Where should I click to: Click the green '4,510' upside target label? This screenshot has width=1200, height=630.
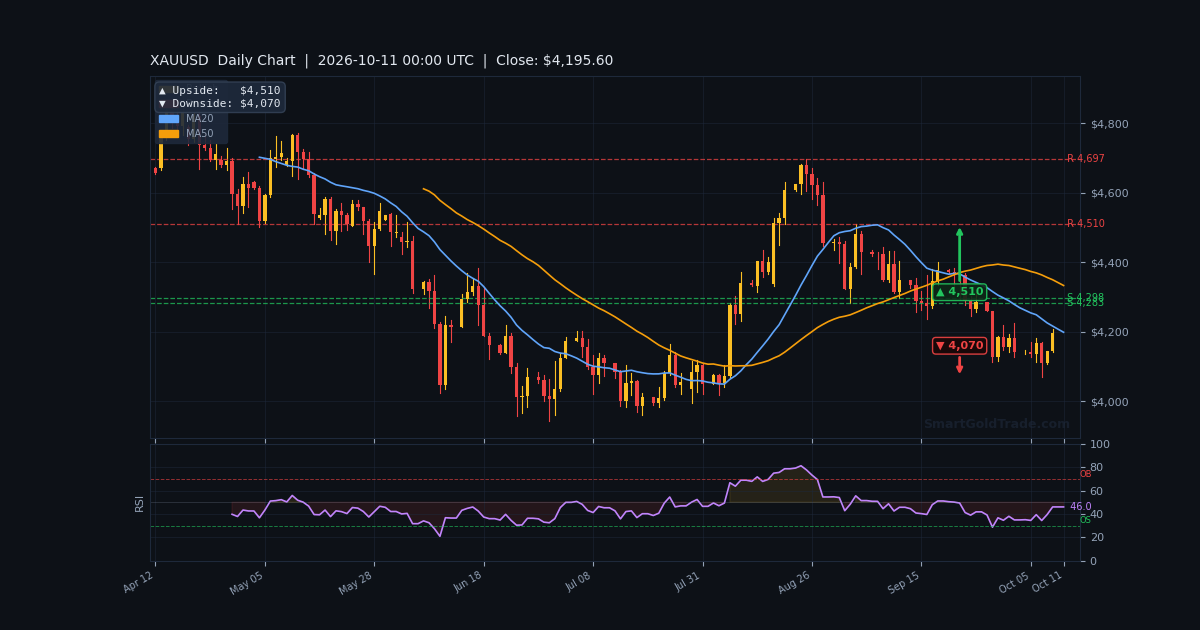pyautogui.click(x=960, y=292)
